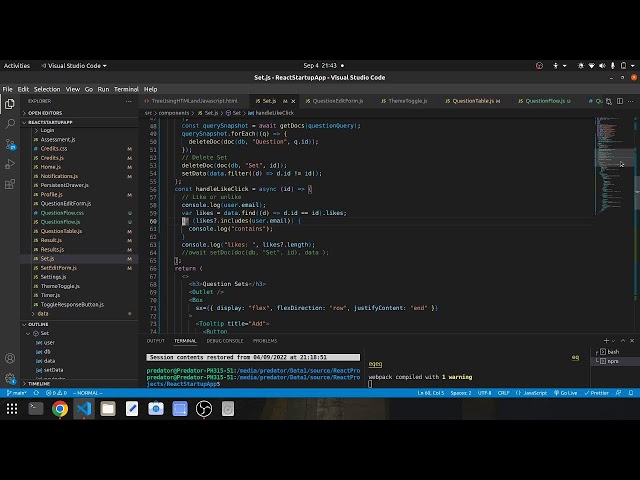Open the Extensions view
The height and width of the screenshot is (480, 640).
10,184
